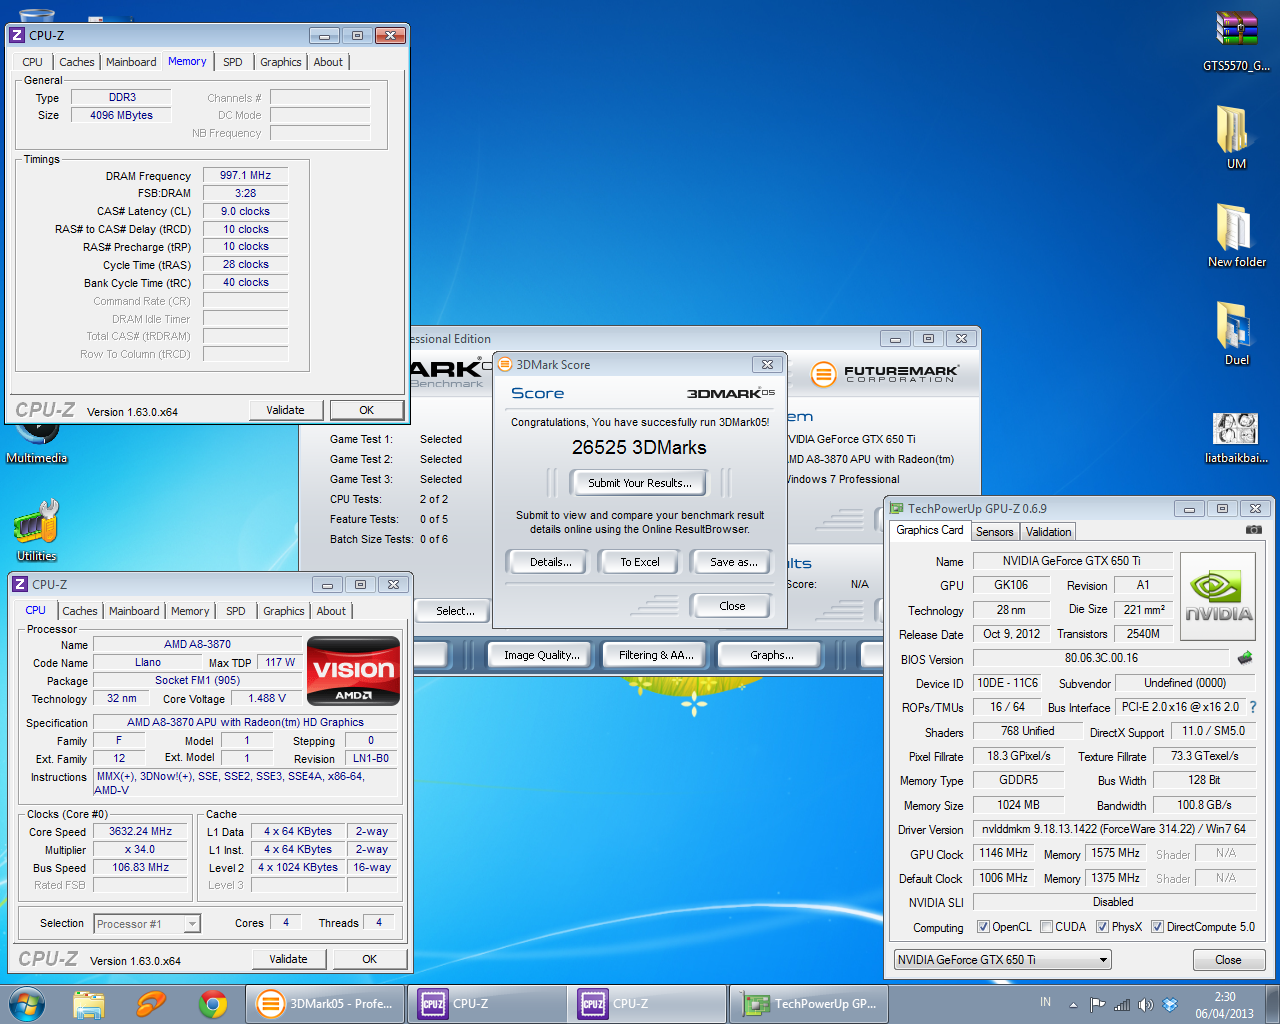This screenshot has height=1024, width=1280.
Task: Open Windows Explorer from the taskbar
Action: pos(89,1003)
